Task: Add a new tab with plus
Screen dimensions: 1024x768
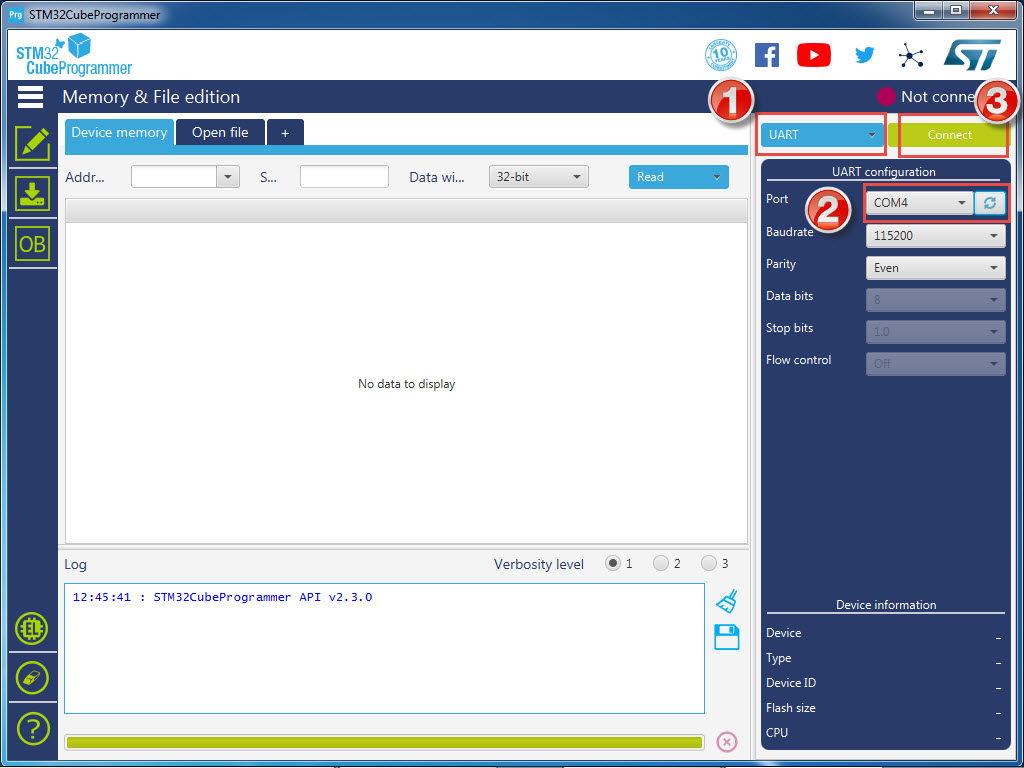Action: pyautogui.click(x=285, y=133)
